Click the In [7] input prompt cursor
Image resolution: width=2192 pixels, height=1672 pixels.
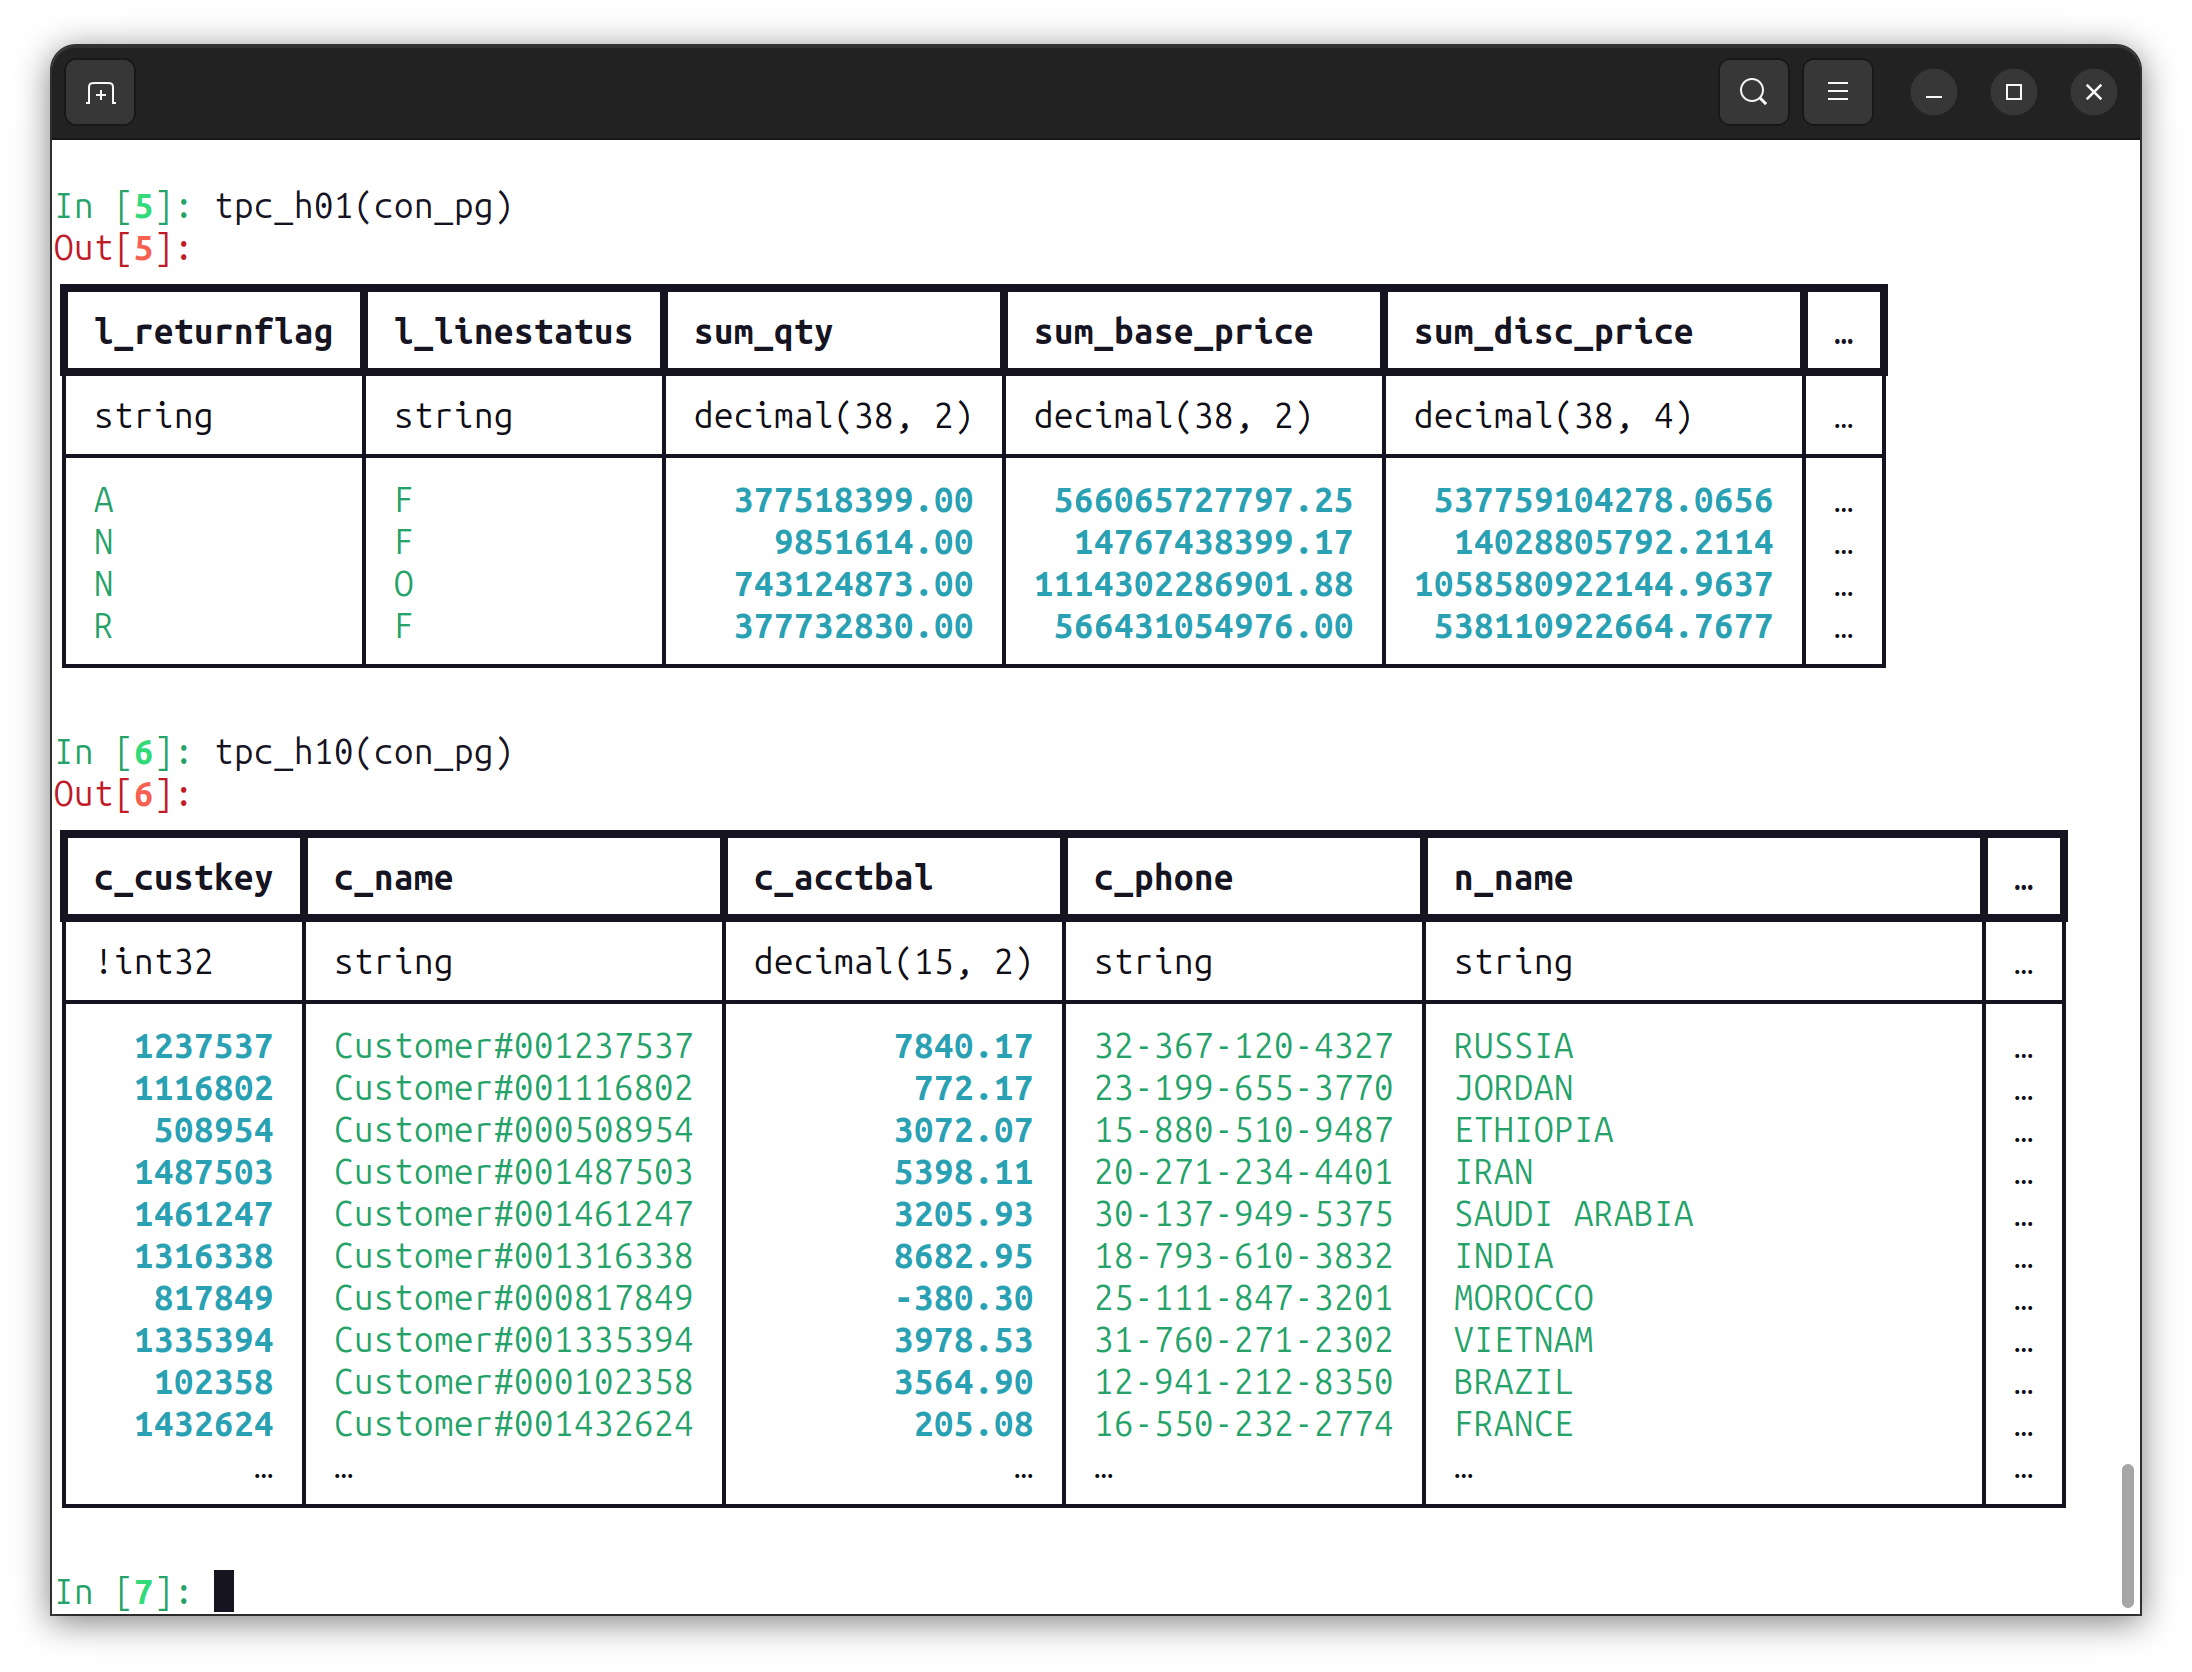[x=224, y=1591]
